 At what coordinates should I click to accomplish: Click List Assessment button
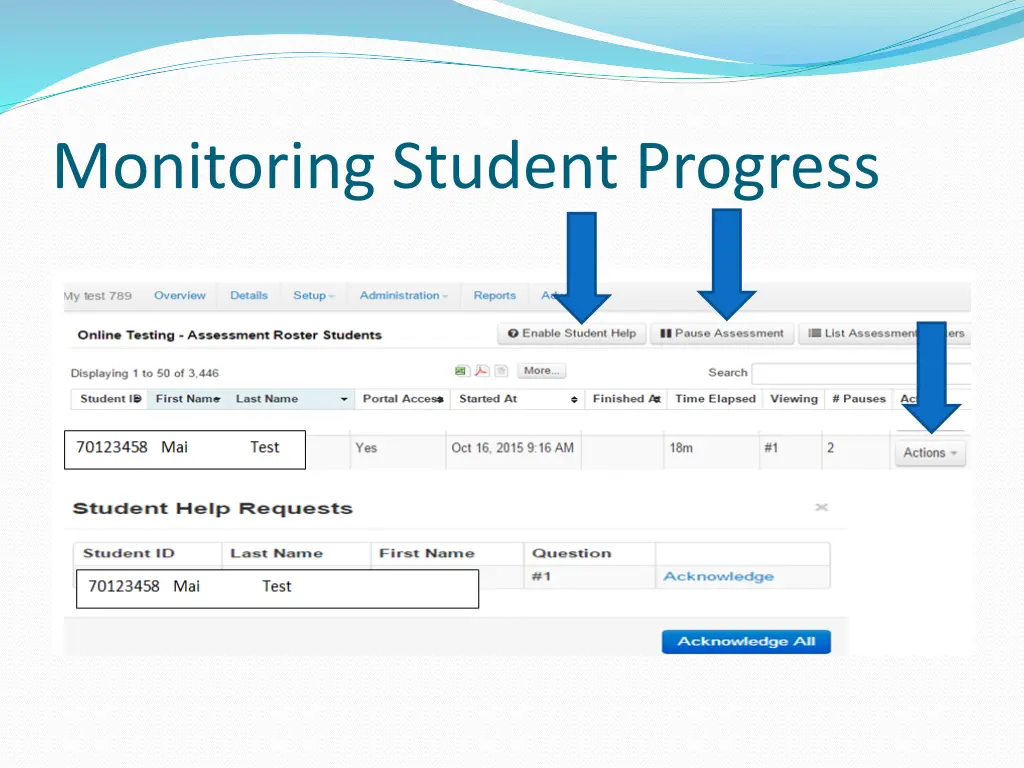tap(884, 334)
